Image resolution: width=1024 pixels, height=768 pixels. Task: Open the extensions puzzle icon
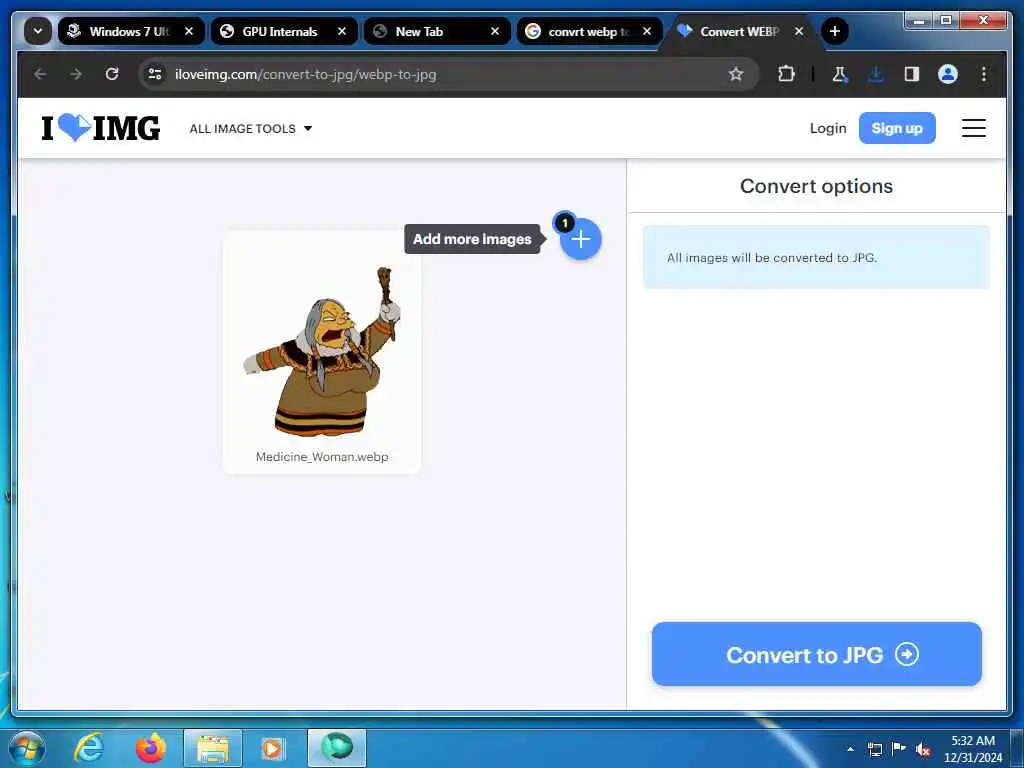tap(786, 74)
